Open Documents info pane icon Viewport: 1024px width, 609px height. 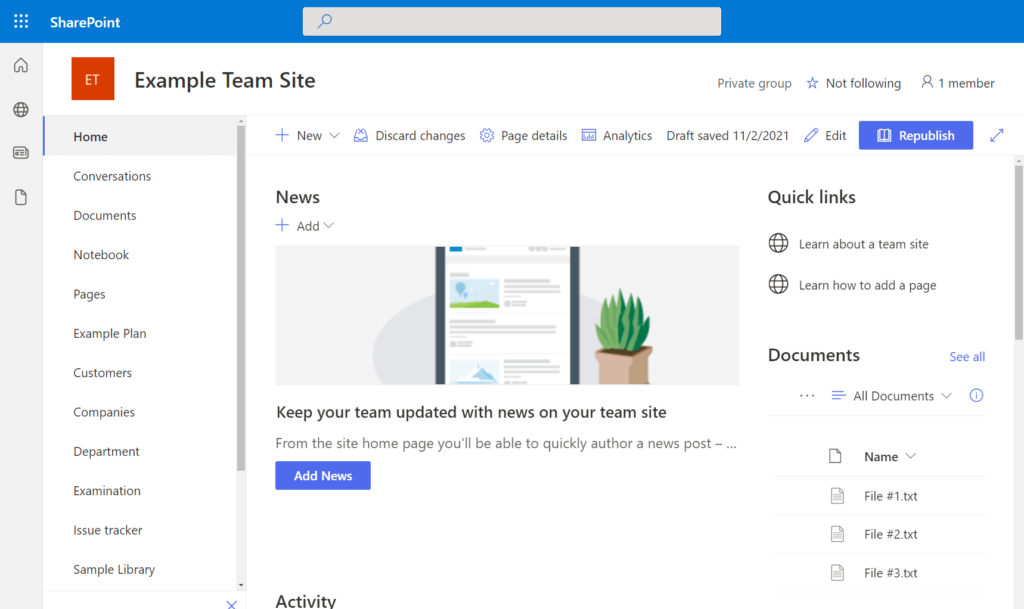pyautogui.click(x=976, y=396)
